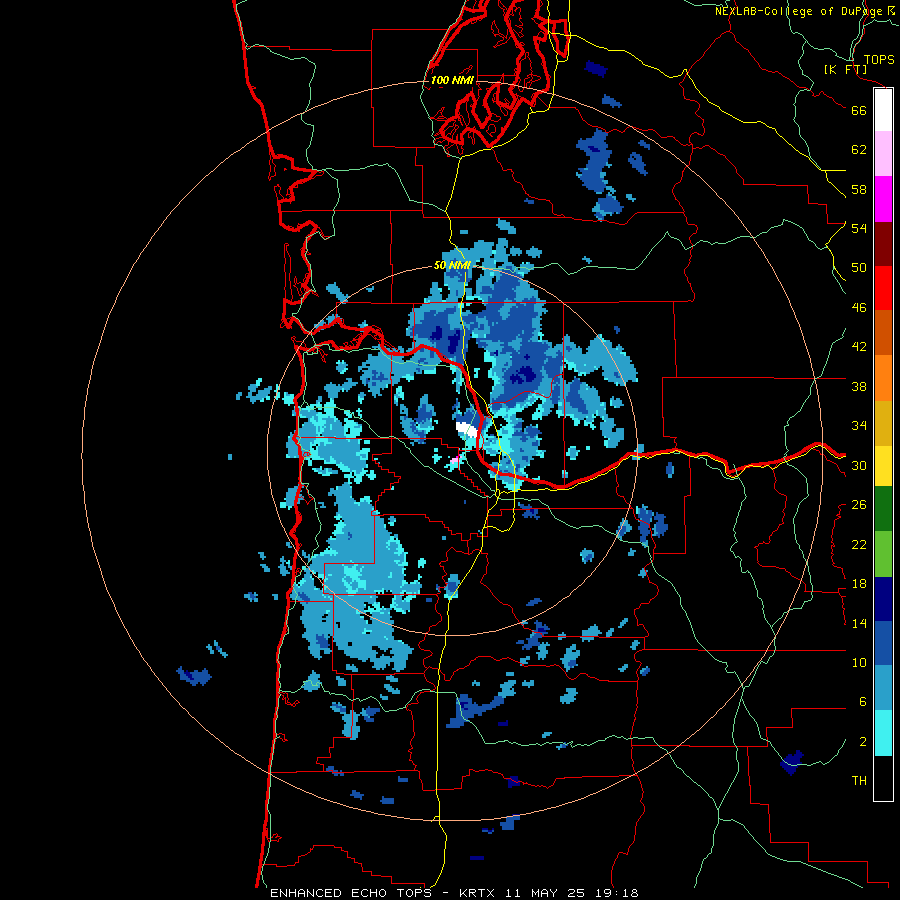Click the '[K FT]' units label

[845, 69]
